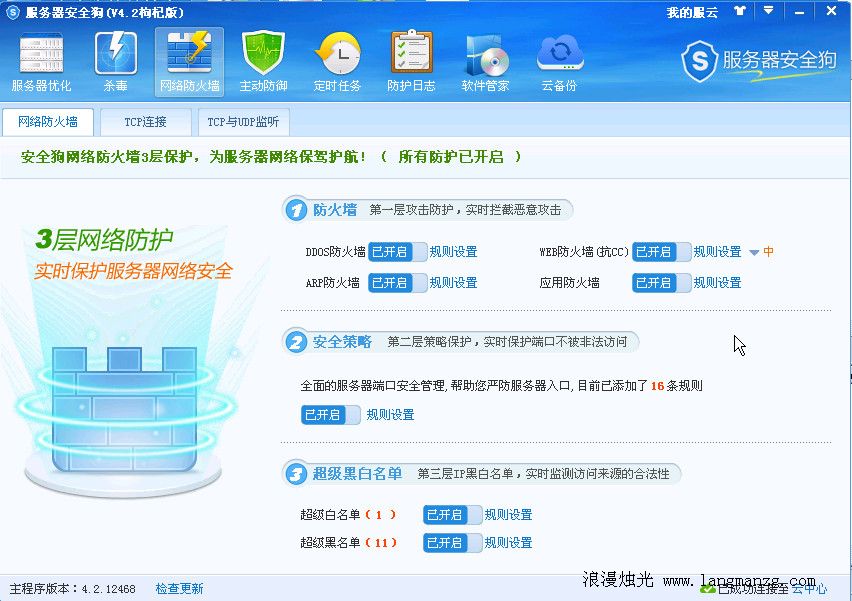
Task: Click the 超级白名单 count (1)
Action: point(380,515)
